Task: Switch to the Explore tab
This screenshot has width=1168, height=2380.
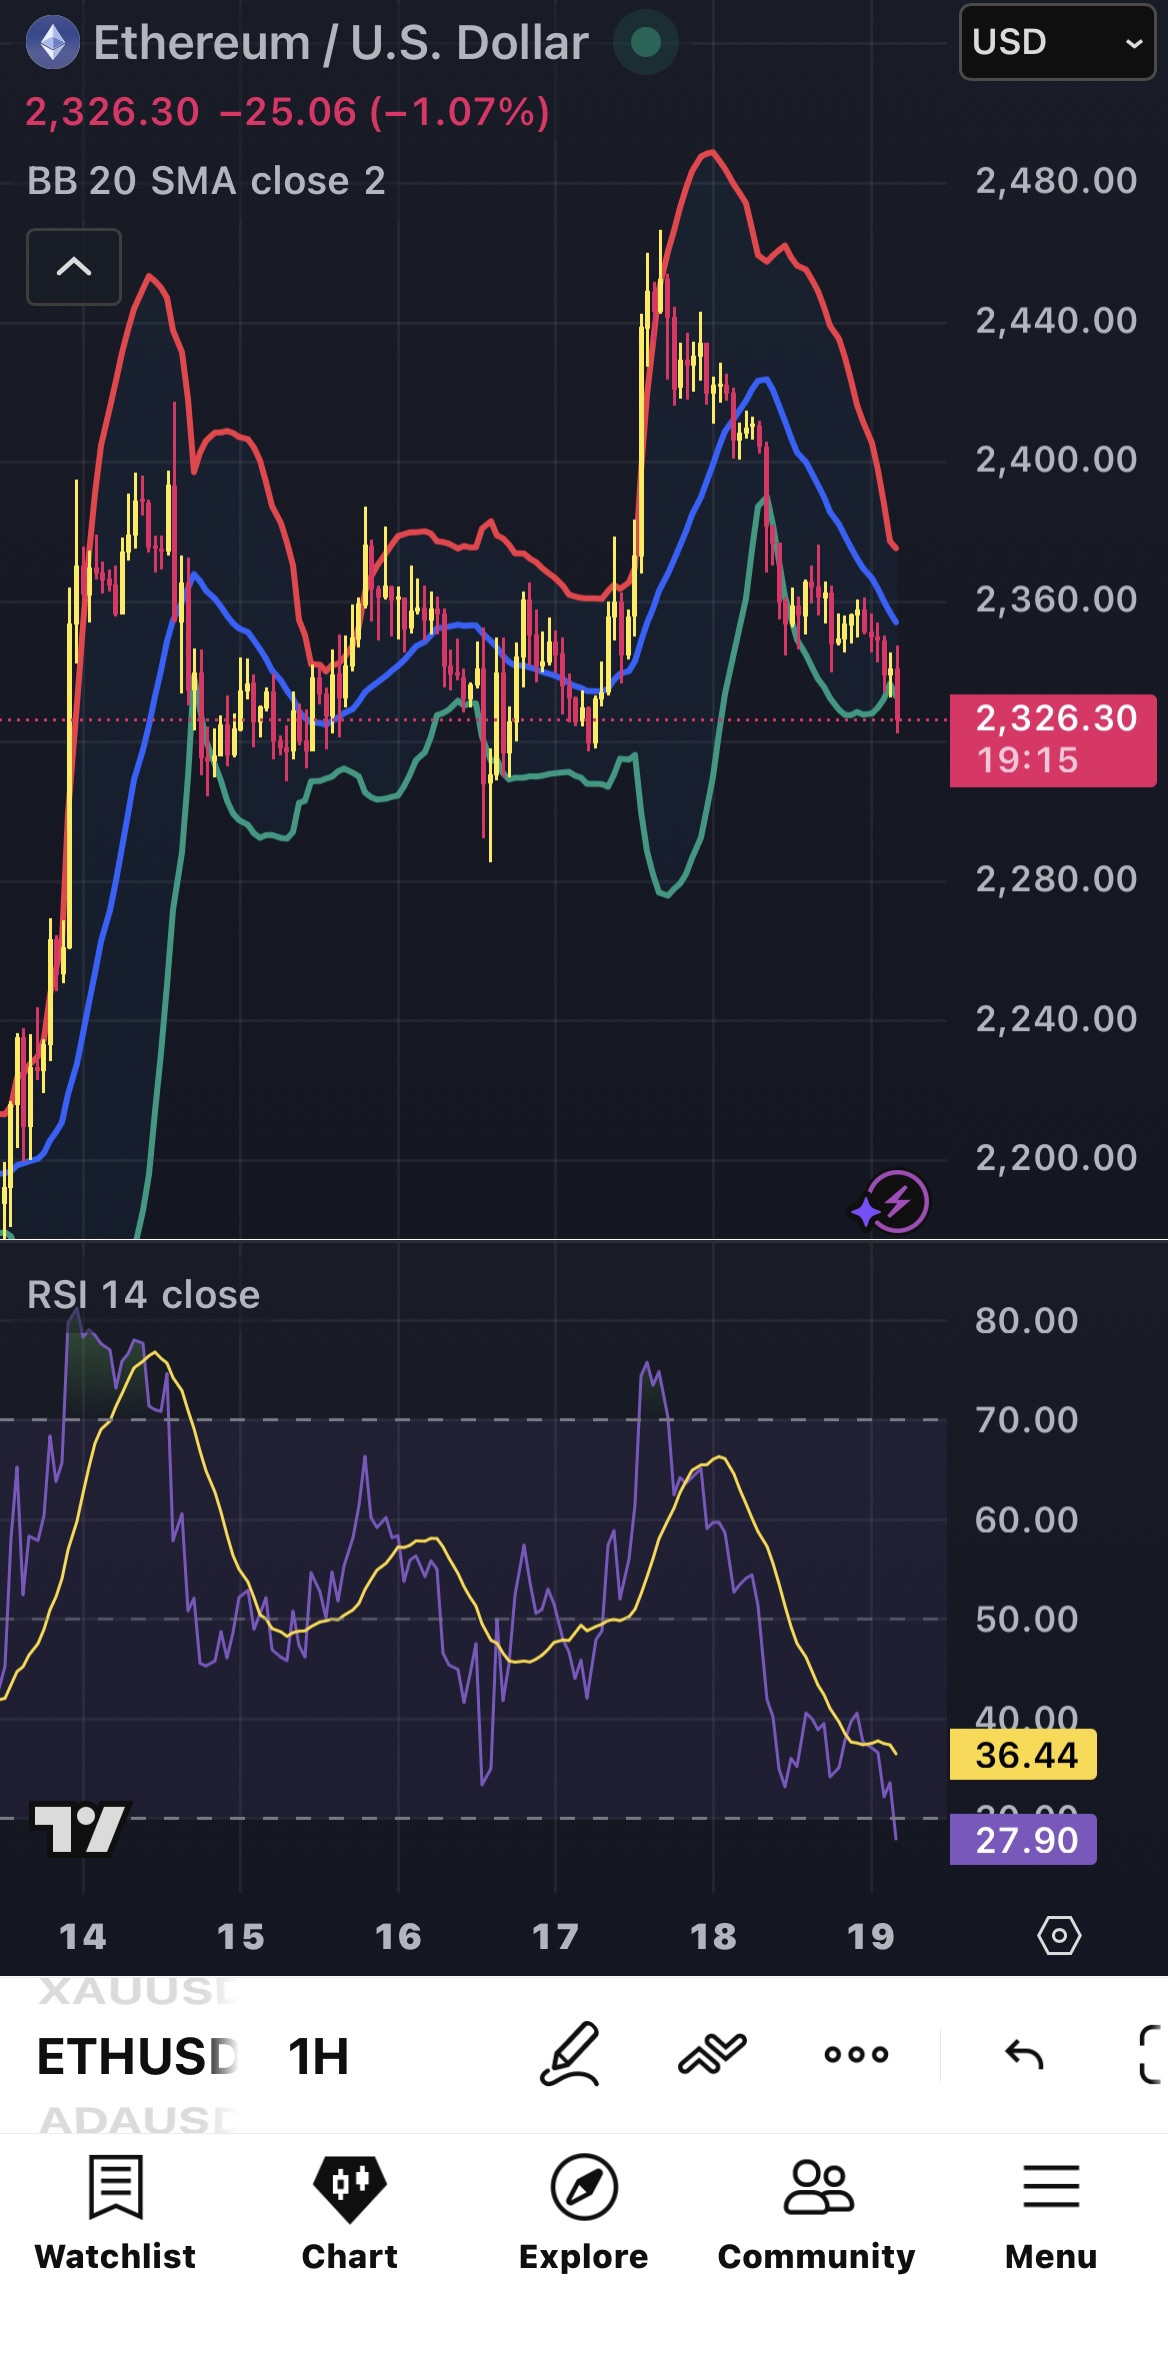Action: 584,2213
